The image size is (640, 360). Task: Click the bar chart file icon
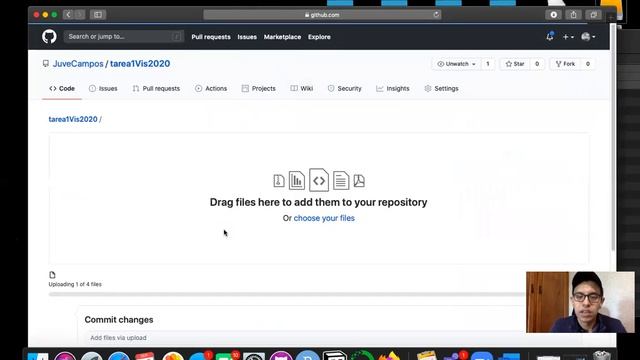(x=297, y=180)
